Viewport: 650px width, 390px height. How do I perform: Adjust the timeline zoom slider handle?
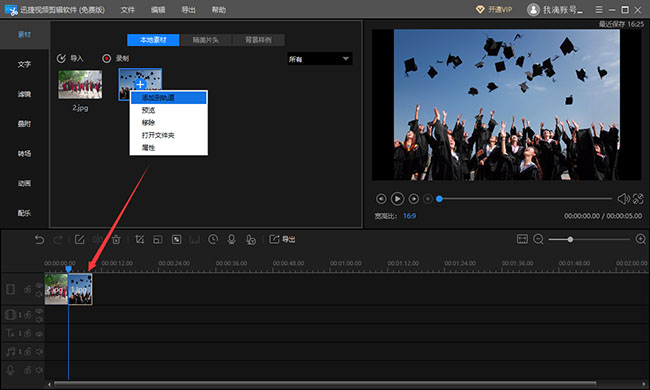570,239
